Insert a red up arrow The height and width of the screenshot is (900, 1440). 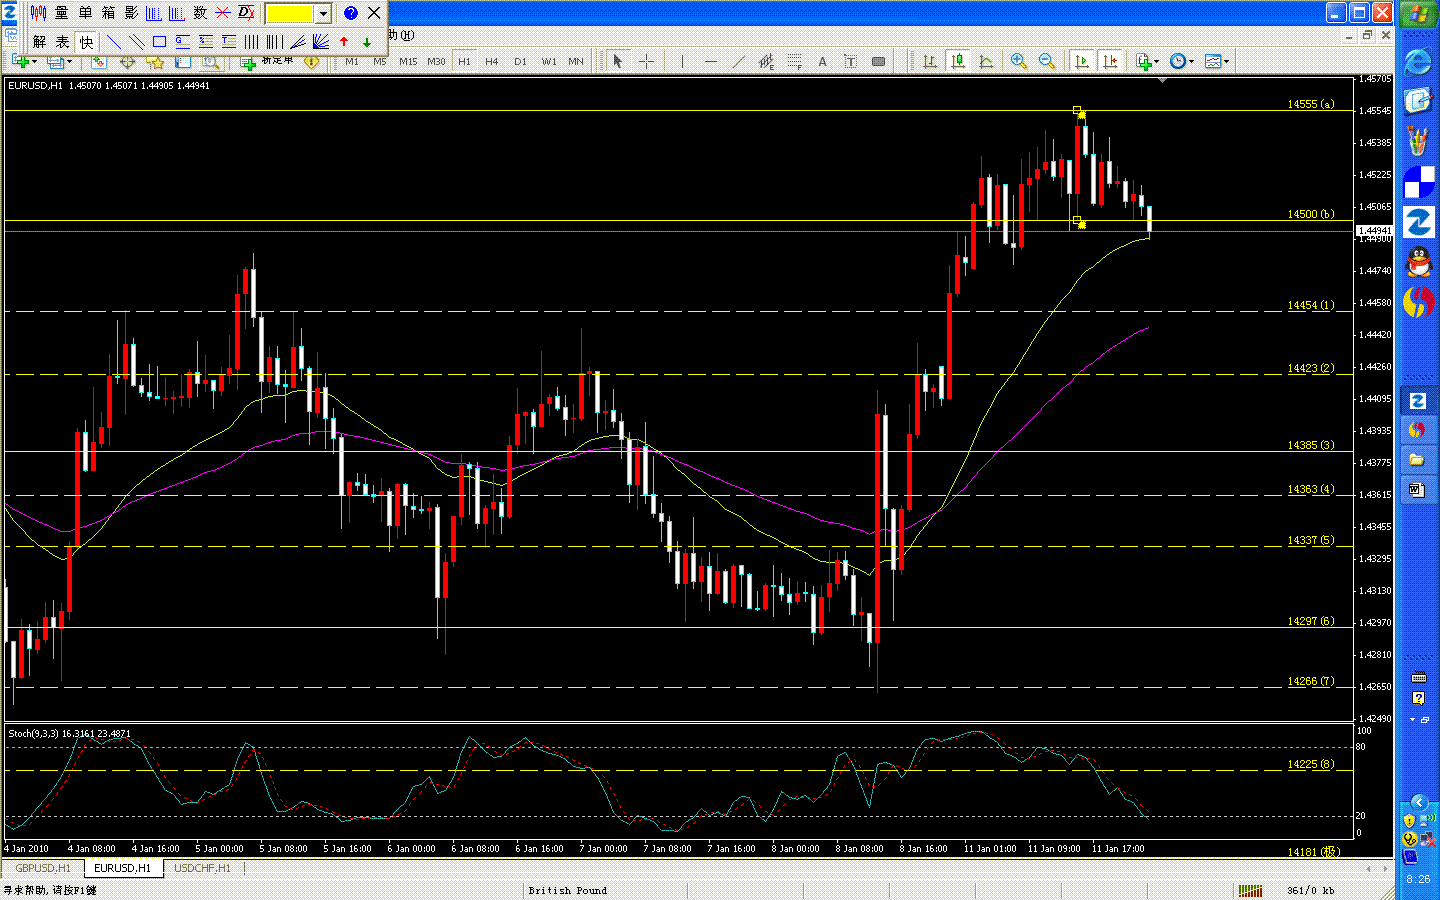pos(344,41)
